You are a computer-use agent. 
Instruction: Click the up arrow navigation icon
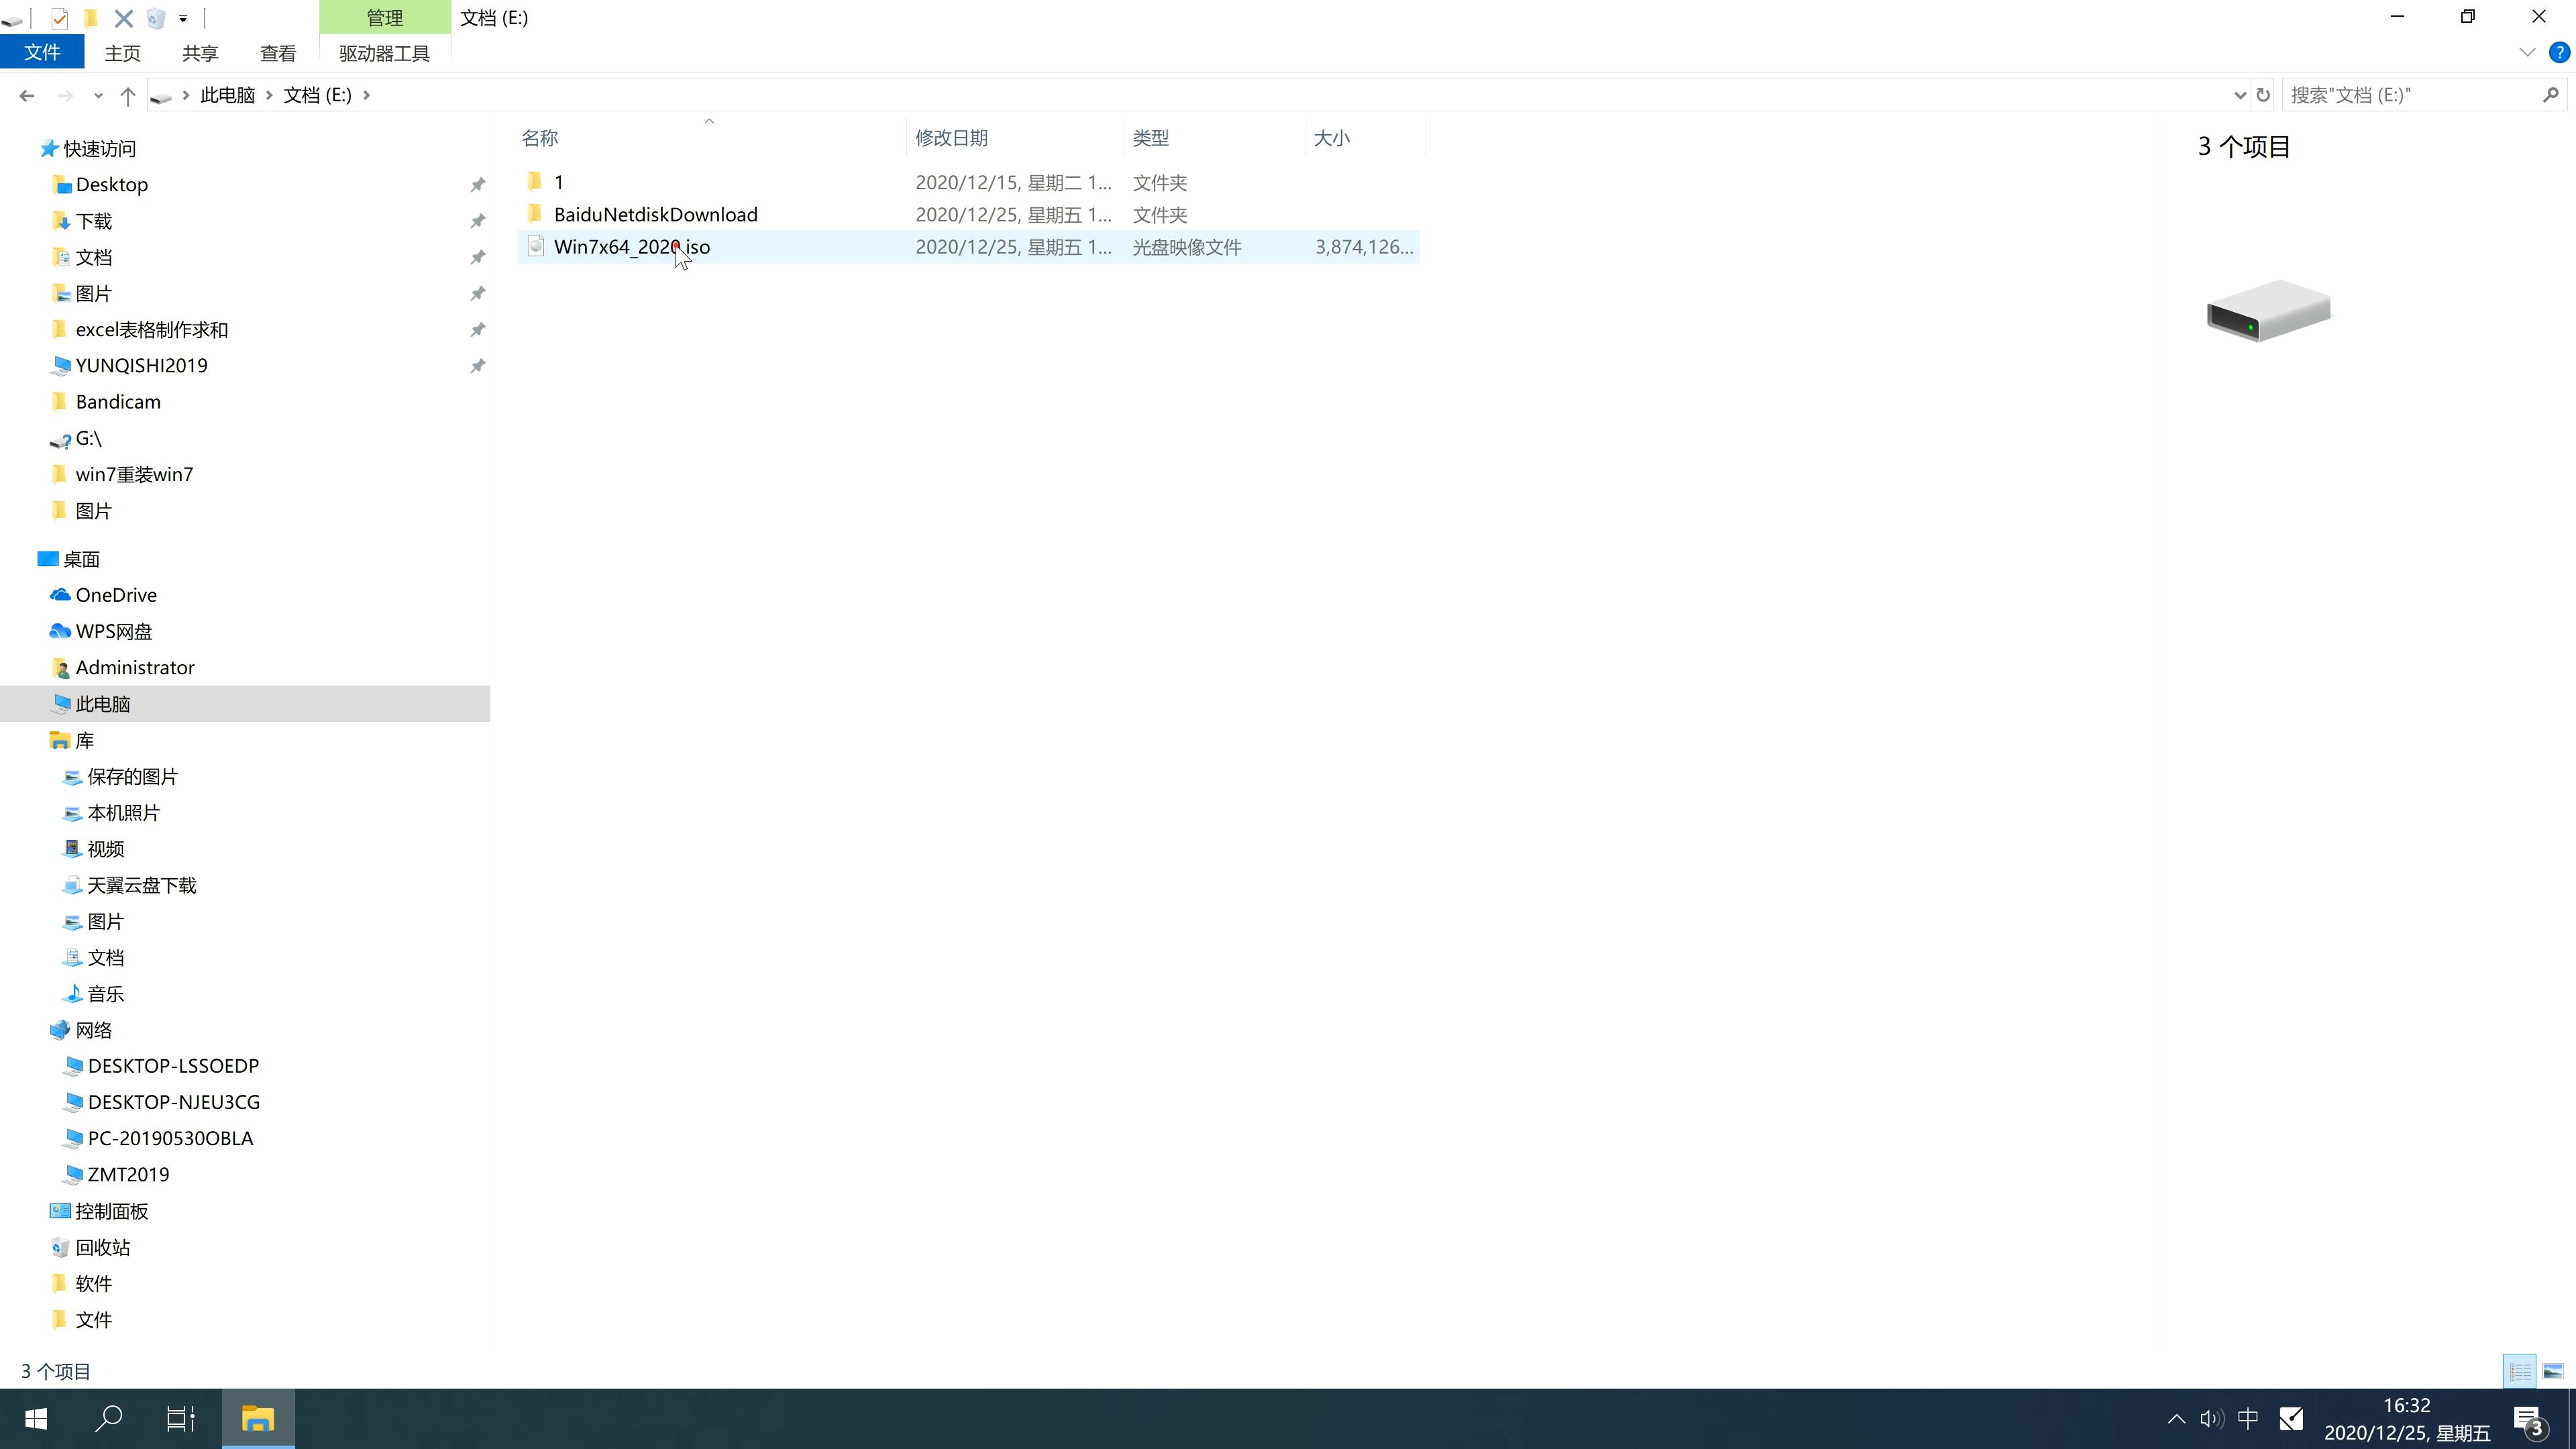125,94
